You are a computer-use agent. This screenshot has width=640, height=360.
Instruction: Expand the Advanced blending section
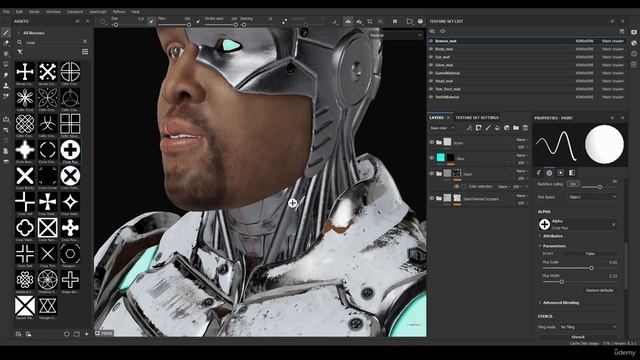coord(560,302)
